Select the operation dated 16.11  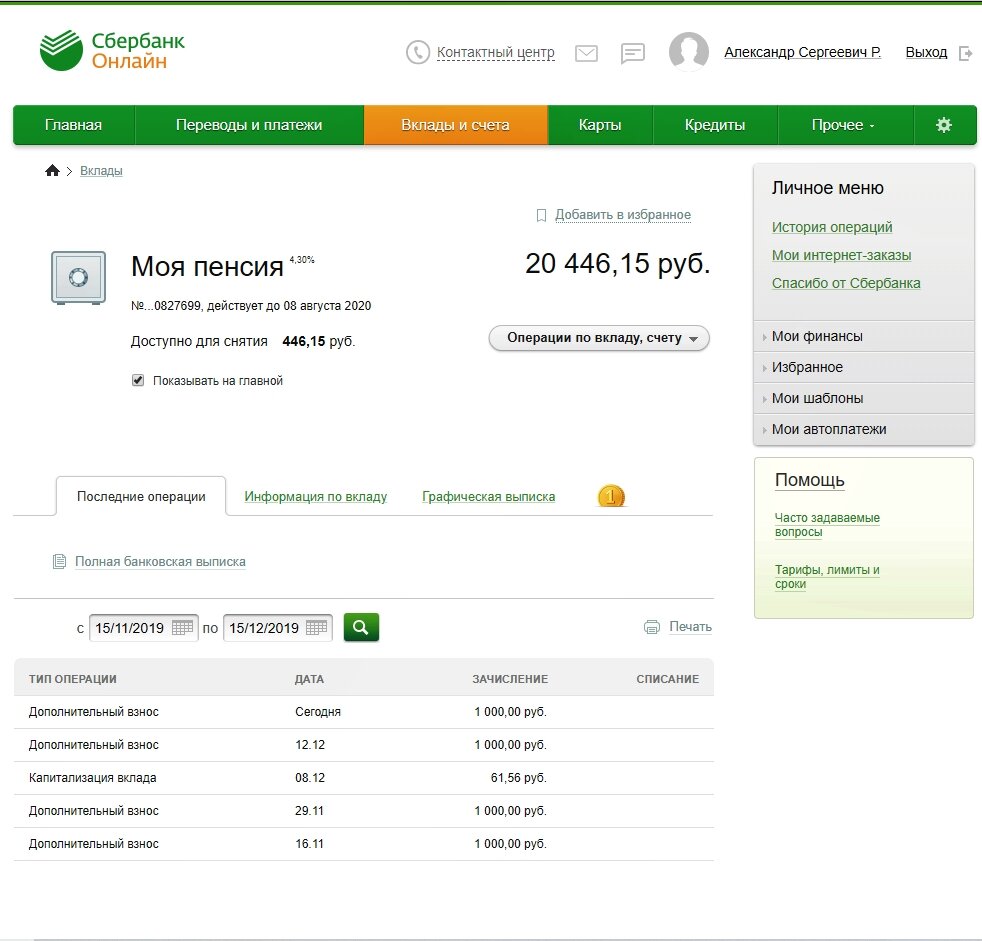[364, 844]
